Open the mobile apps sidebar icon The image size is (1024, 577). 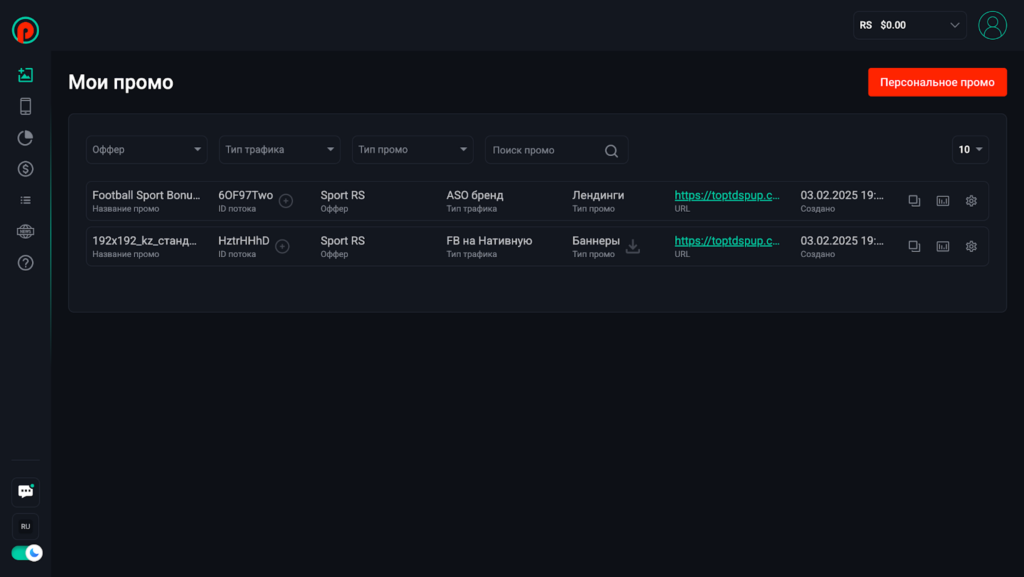[x=25, y=106]
